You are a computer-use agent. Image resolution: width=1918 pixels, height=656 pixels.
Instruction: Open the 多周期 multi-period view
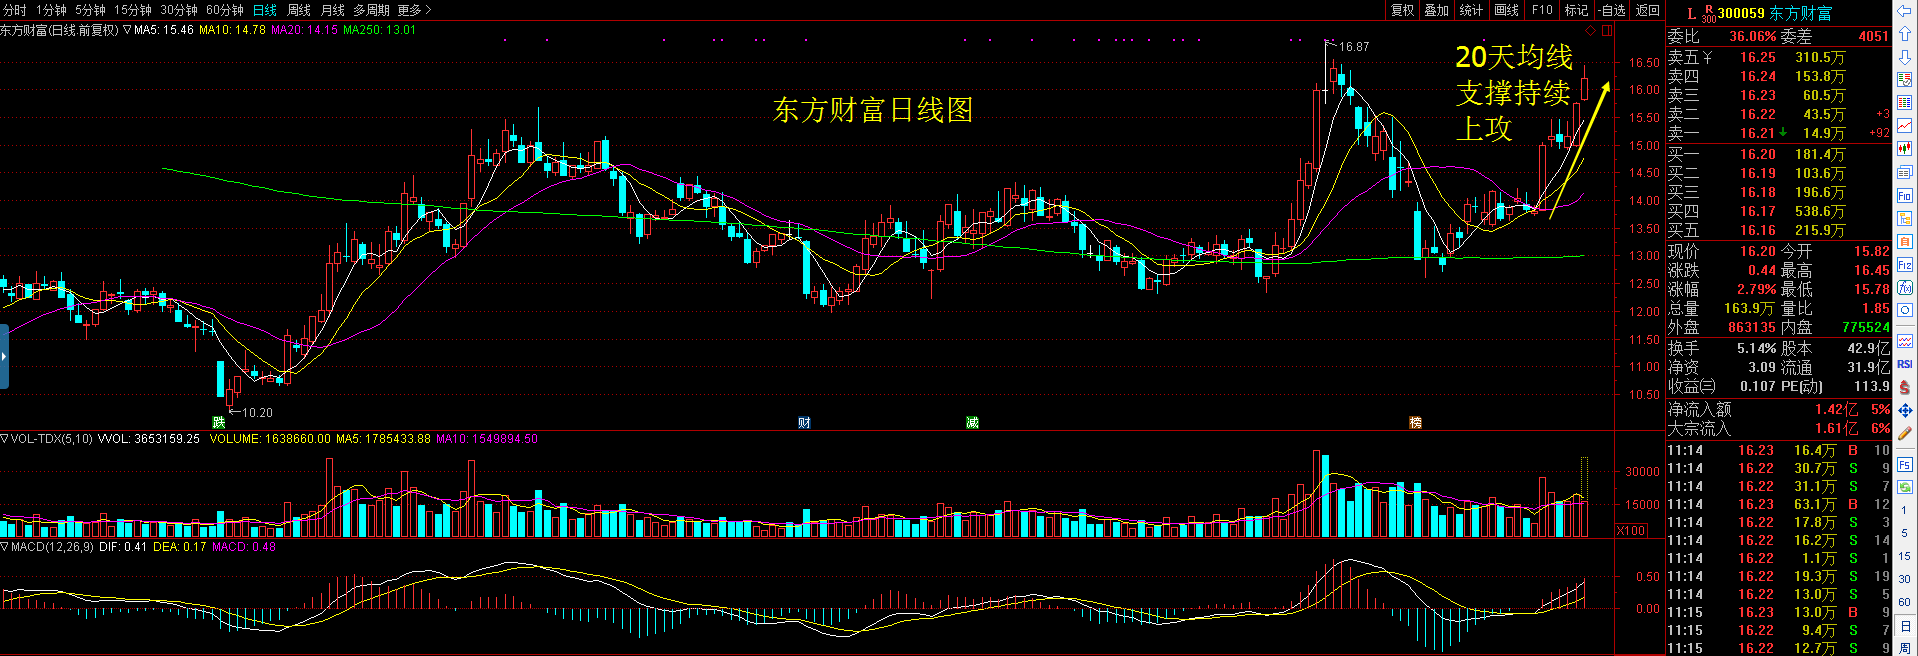click(372, 10)
